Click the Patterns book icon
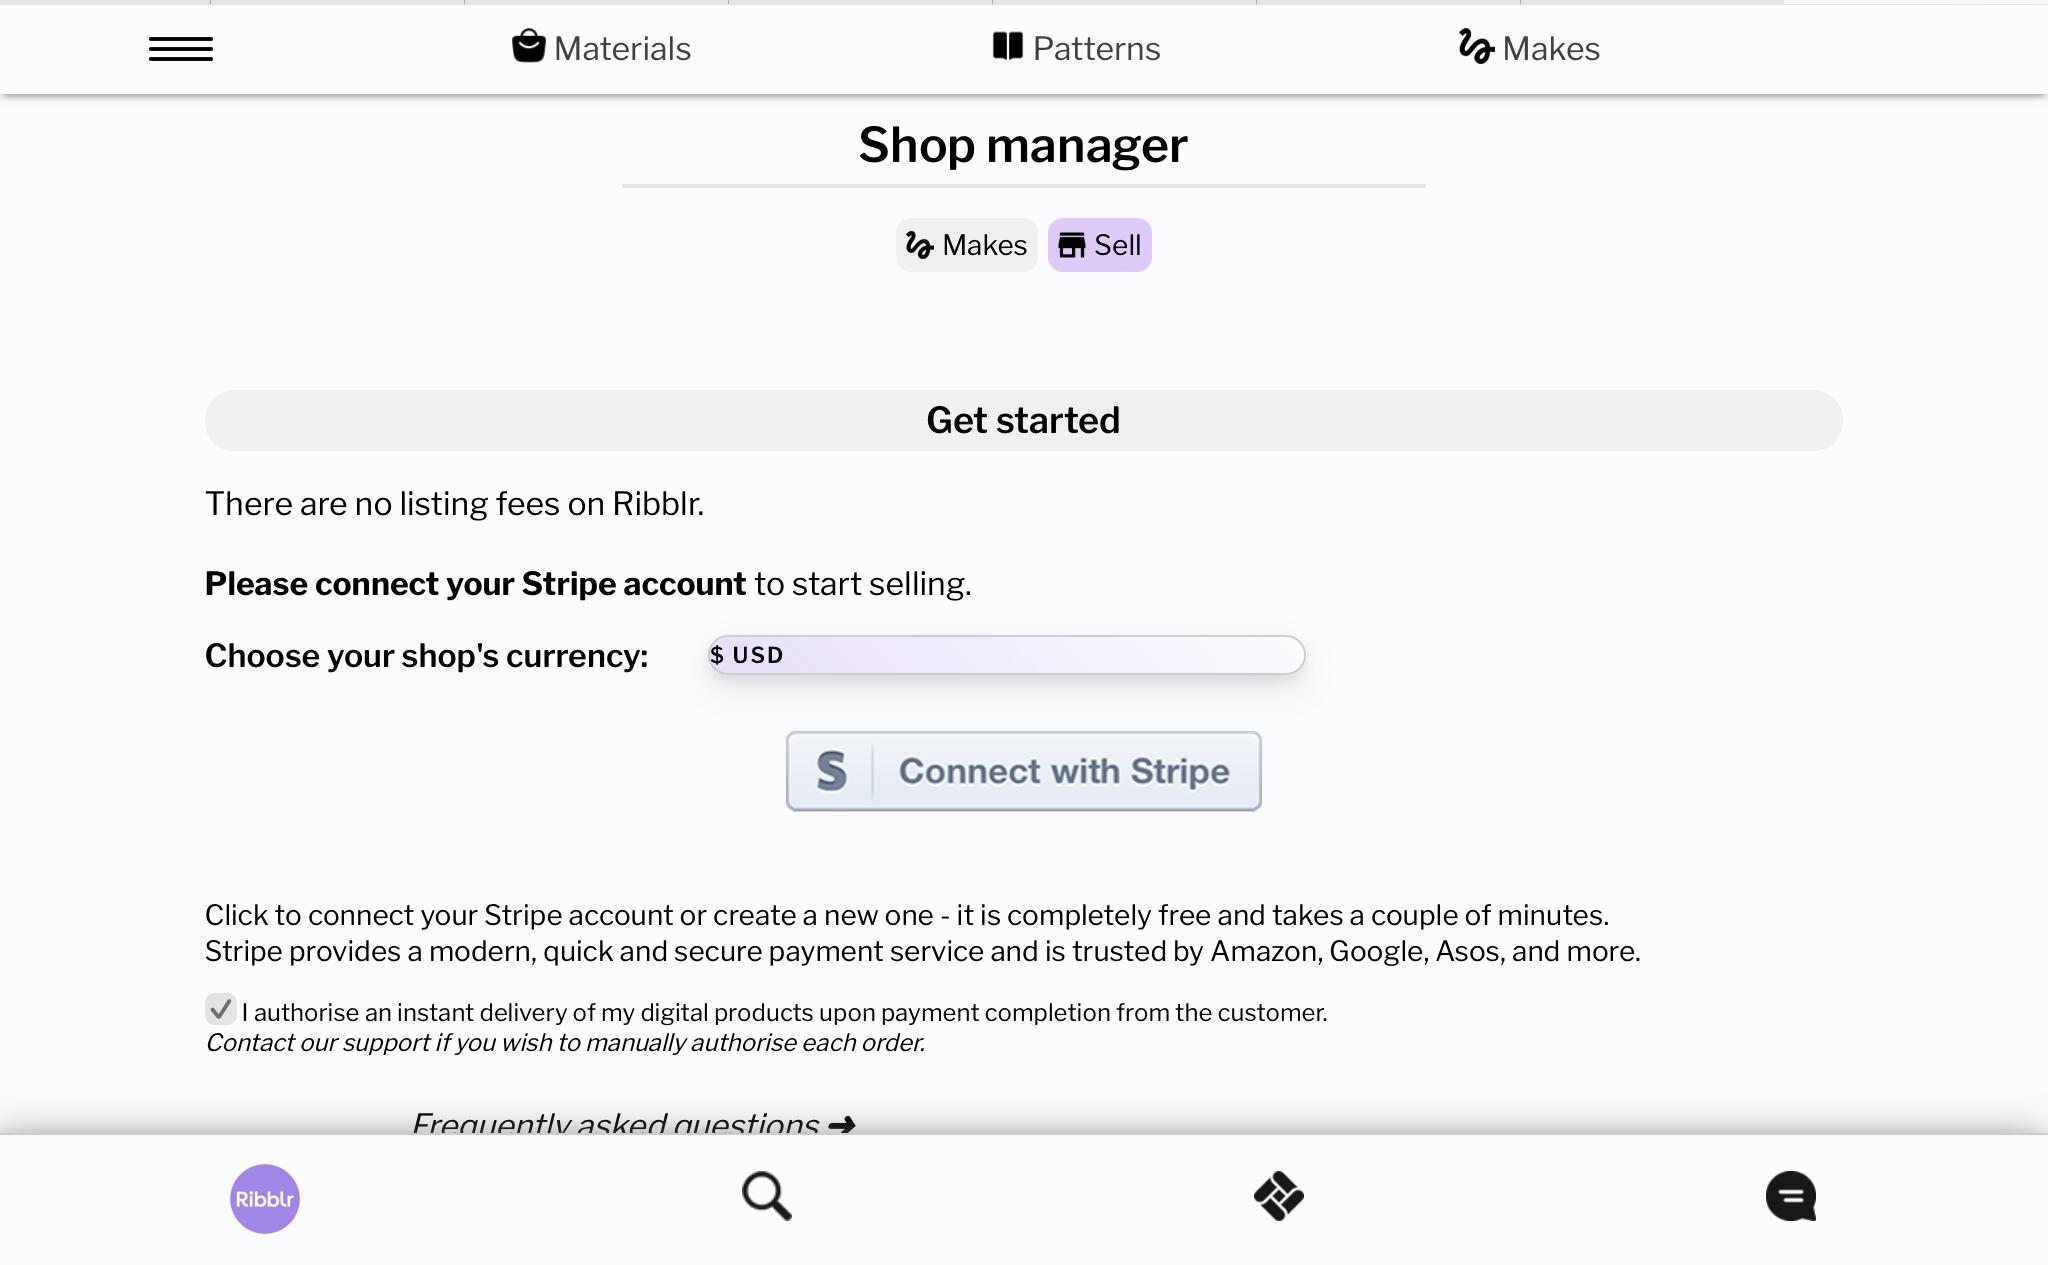Viewport: 2048px width, 1265px height. (1007, 46)
